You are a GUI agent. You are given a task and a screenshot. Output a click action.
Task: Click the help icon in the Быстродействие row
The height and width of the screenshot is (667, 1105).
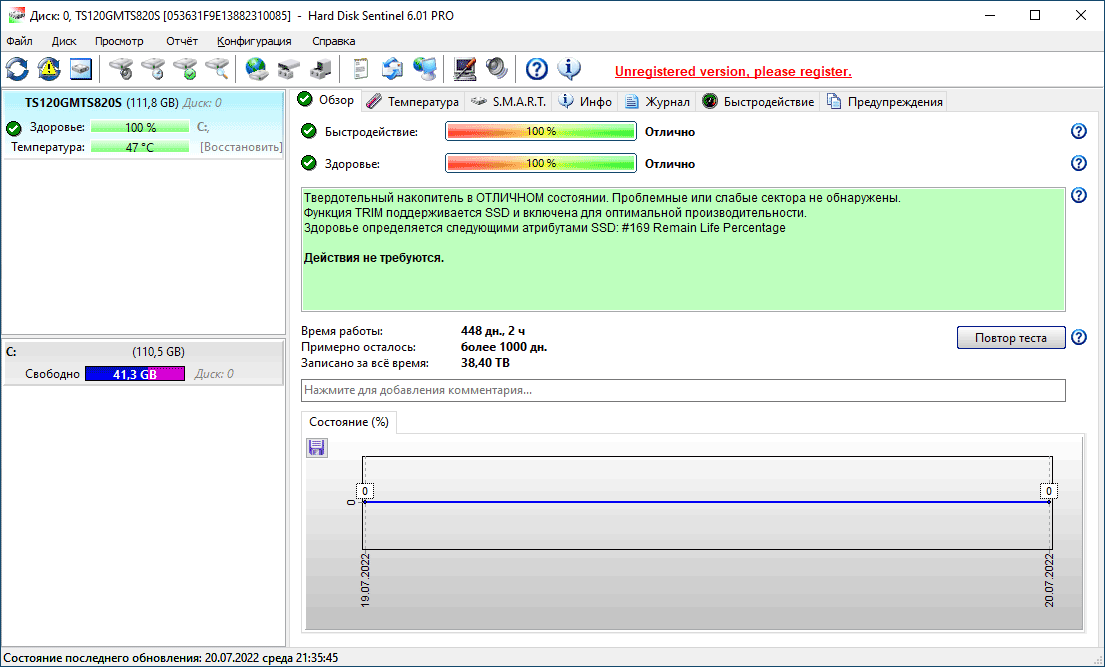(x=1078, y=131)
